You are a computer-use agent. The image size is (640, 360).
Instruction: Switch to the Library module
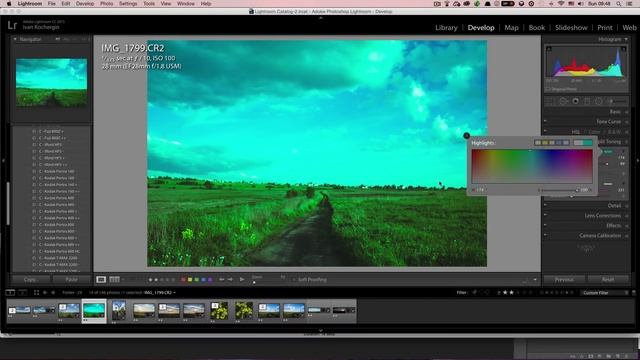[x=446, y=27]
